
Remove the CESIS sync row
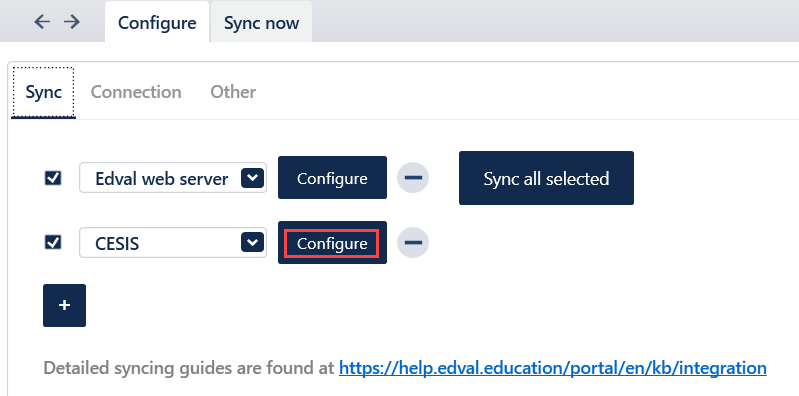(x=413, y=243)
